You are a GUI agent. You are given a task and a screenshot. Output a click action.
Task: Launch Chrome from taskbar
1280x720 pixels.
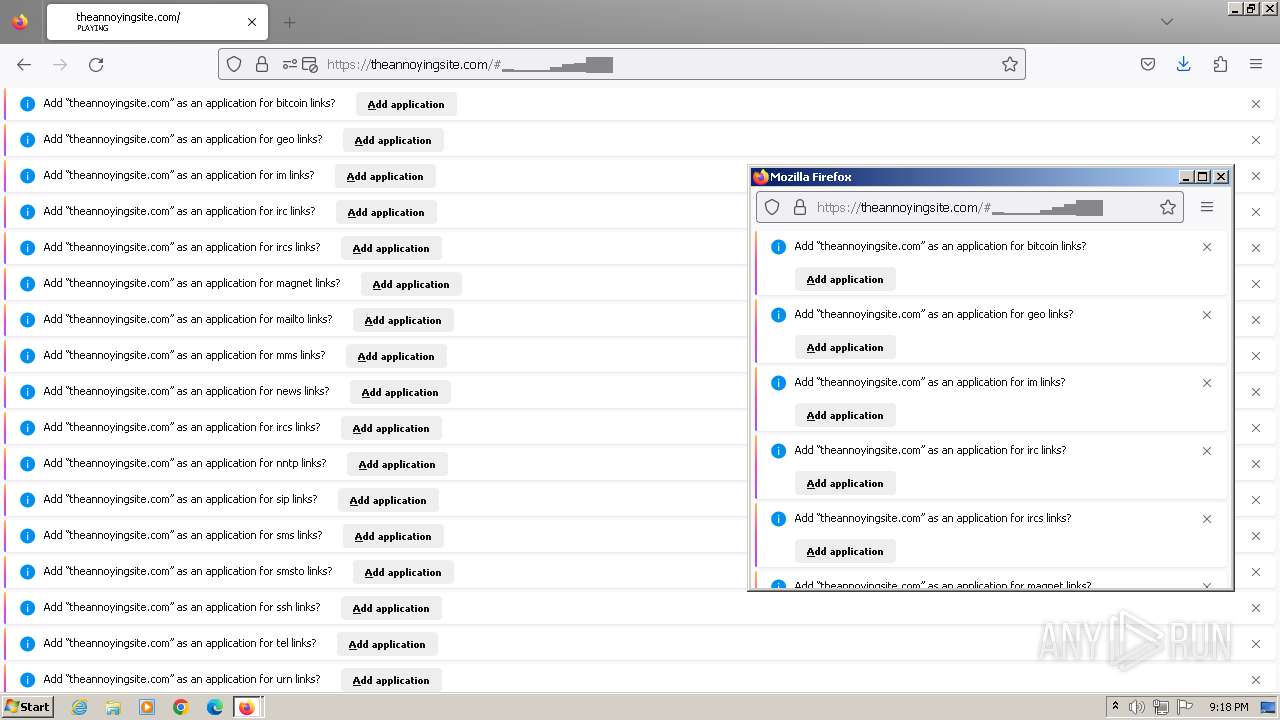[x=181, y=707]
